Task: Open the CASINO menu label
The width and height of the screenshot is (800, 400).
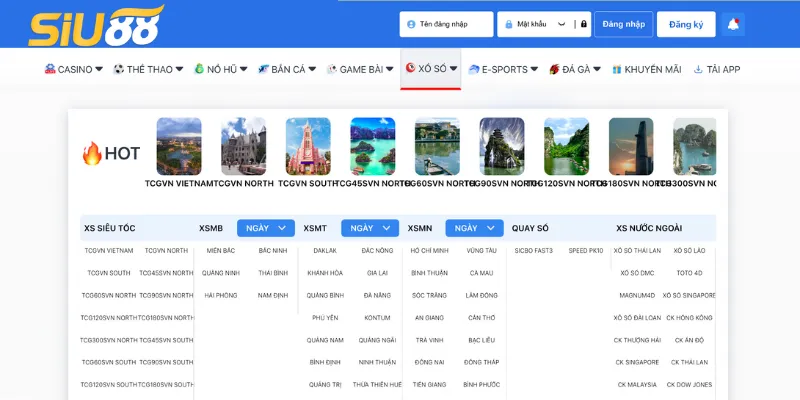Action: click(x=75, y=69)
